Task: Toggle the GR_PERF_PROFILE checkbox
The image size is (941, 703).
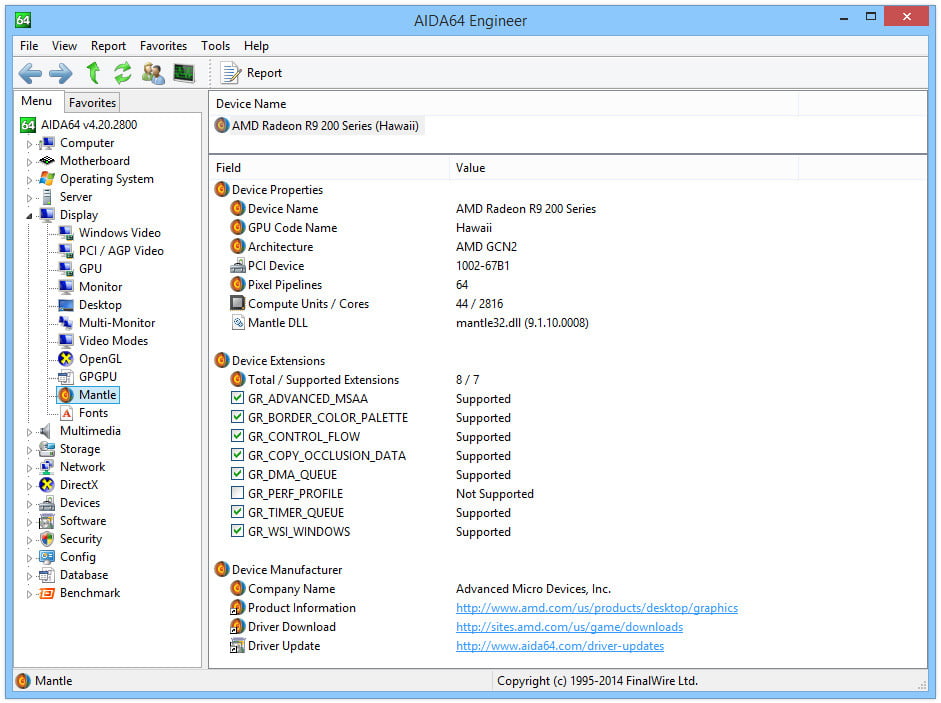Action: (x=238, y=494)
